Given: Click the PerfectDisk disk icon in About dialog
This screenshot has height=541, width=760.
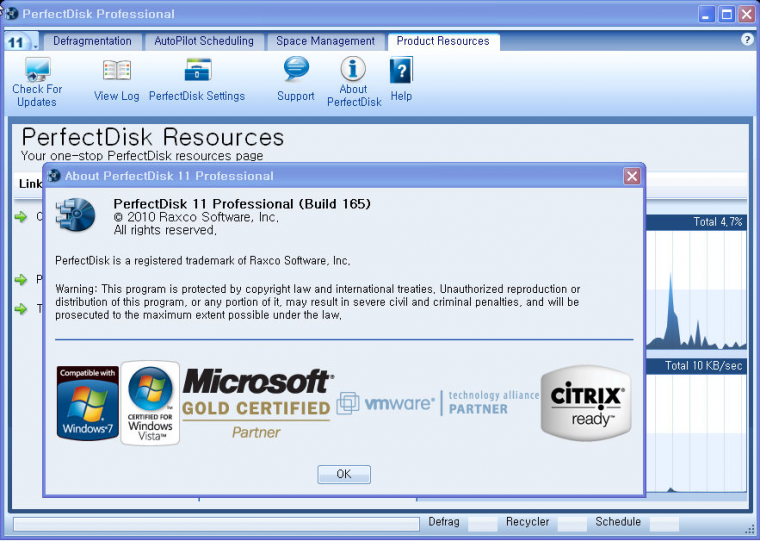Looking at the screenshot, I should tap(76, 215).
